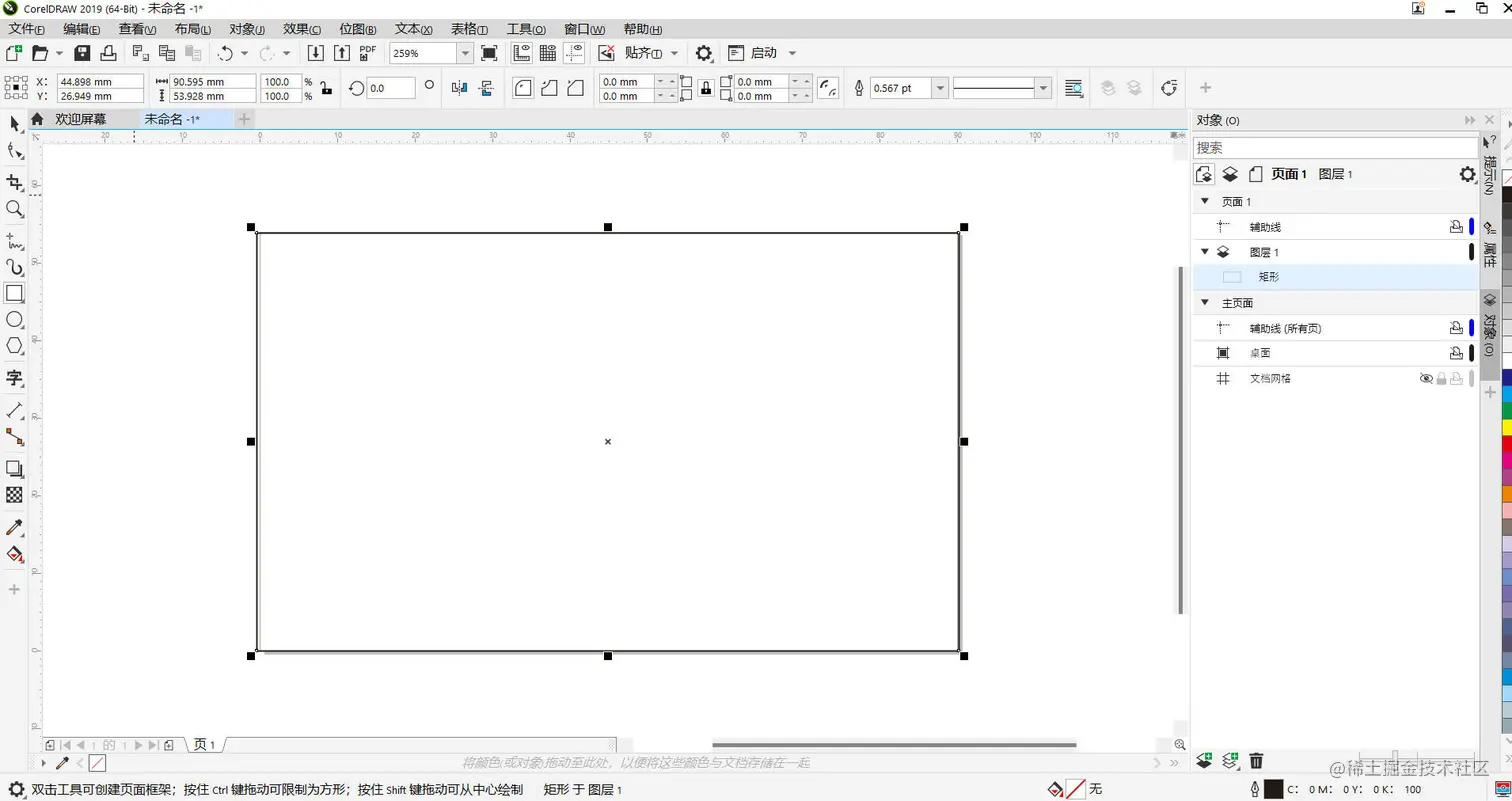Pick the red swatch in the palette

click(x=1506, y=443)
